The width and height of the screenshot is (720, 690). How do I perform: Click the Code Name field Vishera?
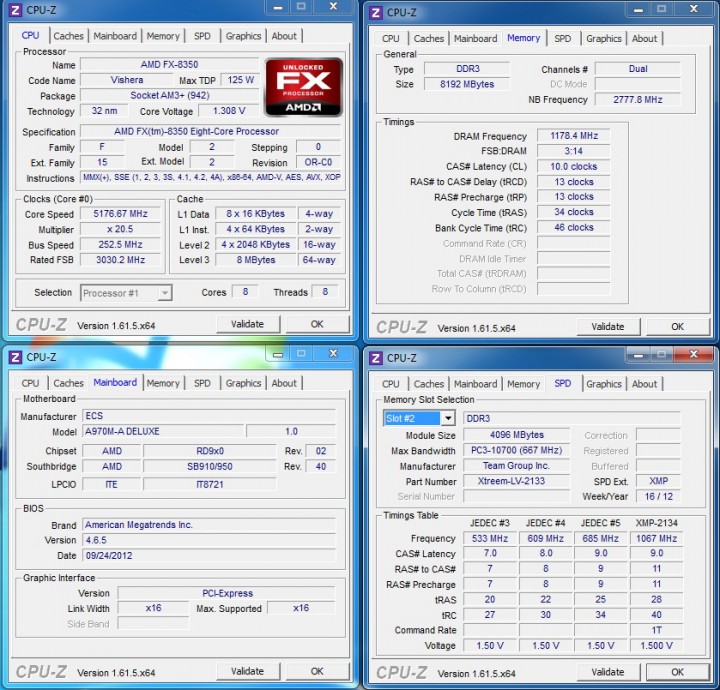point(127,80)
